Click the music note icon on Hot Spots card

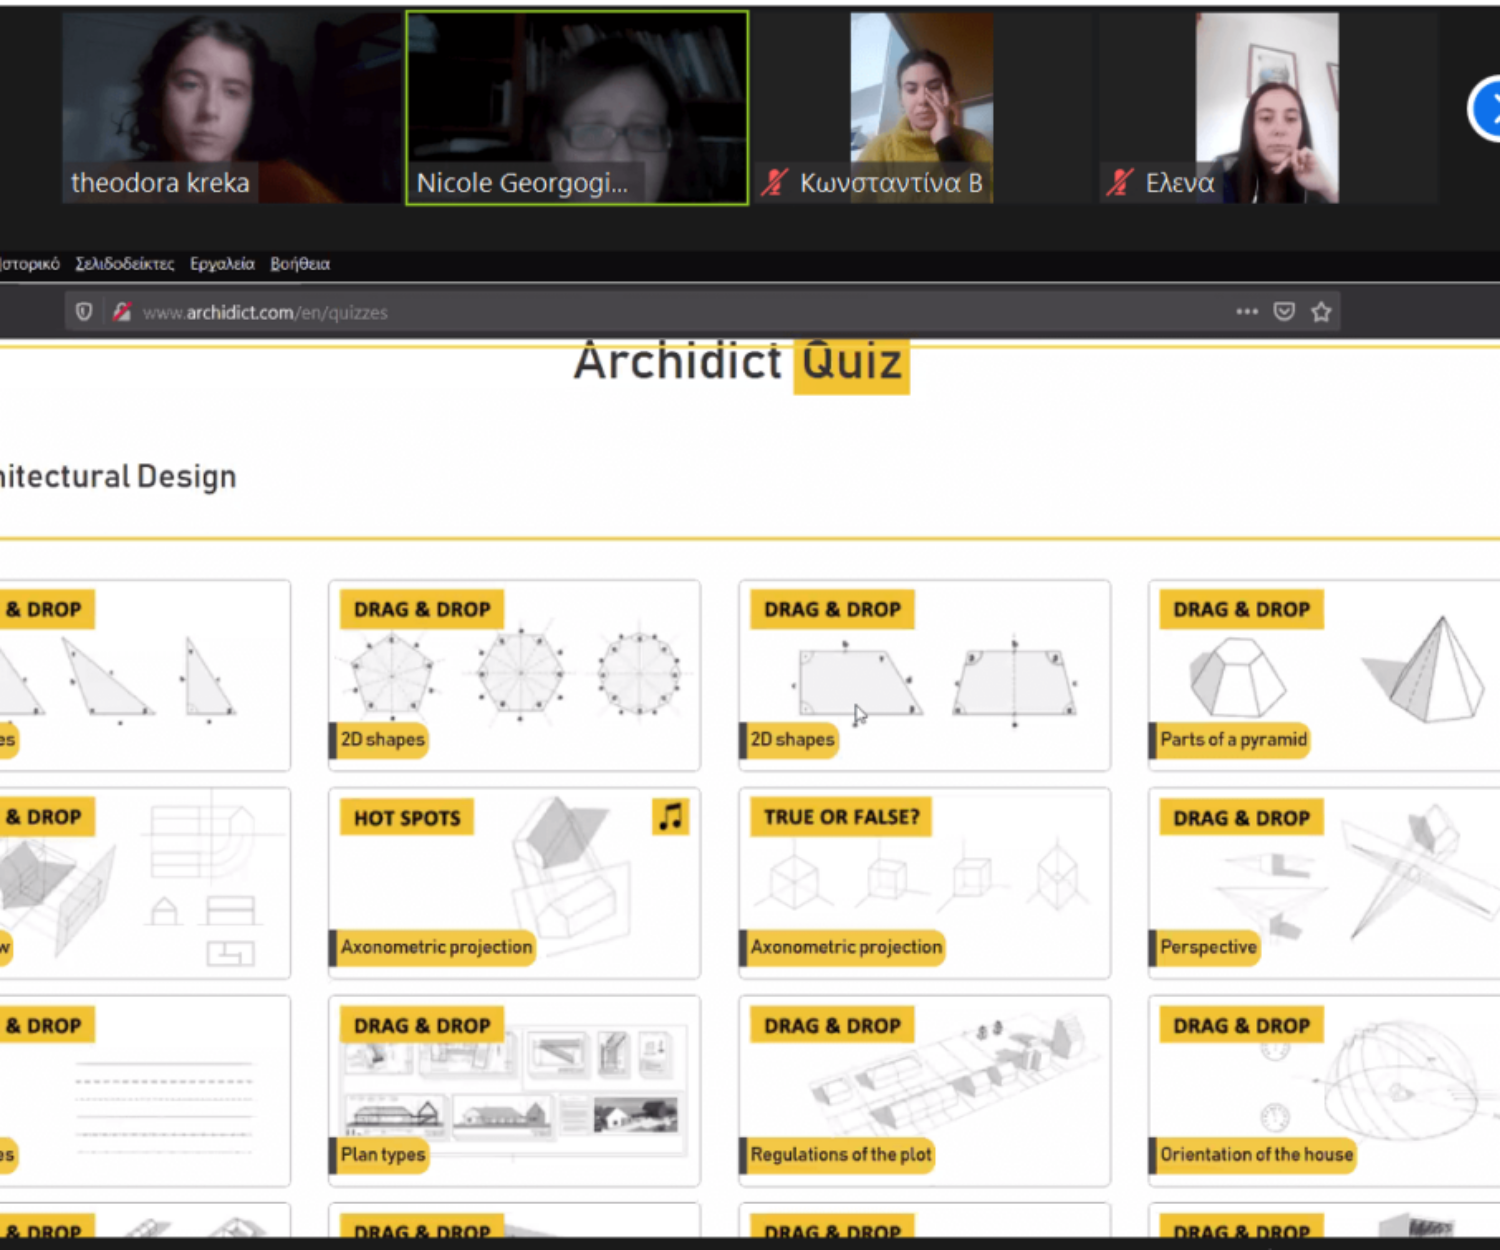tap(670, 816)
